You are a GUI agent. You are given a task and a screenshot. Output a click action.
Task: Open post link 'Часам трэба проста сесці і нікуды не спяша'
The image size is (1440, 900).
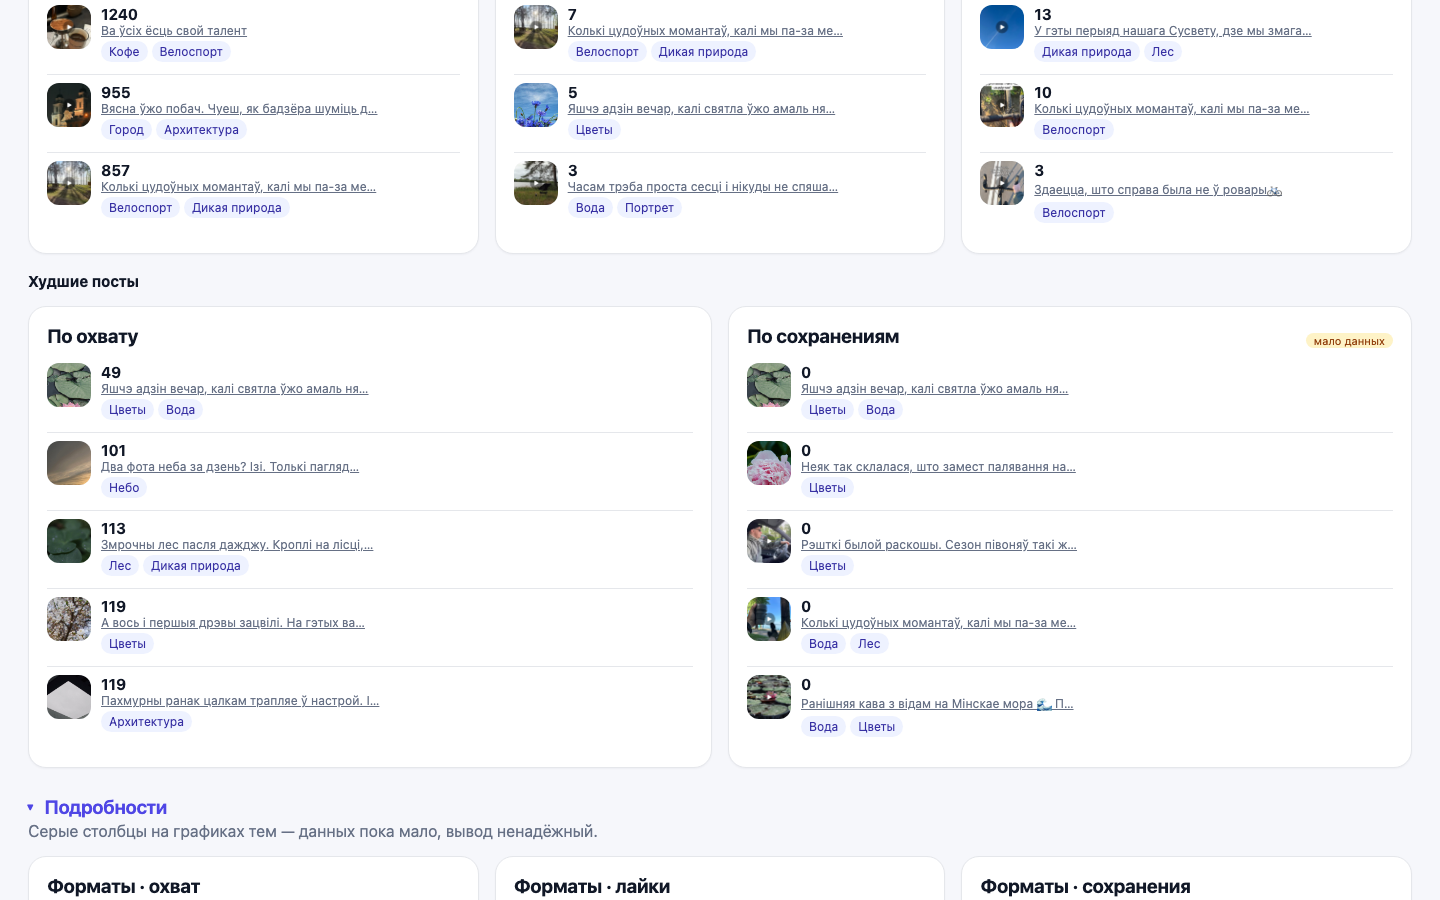coord(703,187)
